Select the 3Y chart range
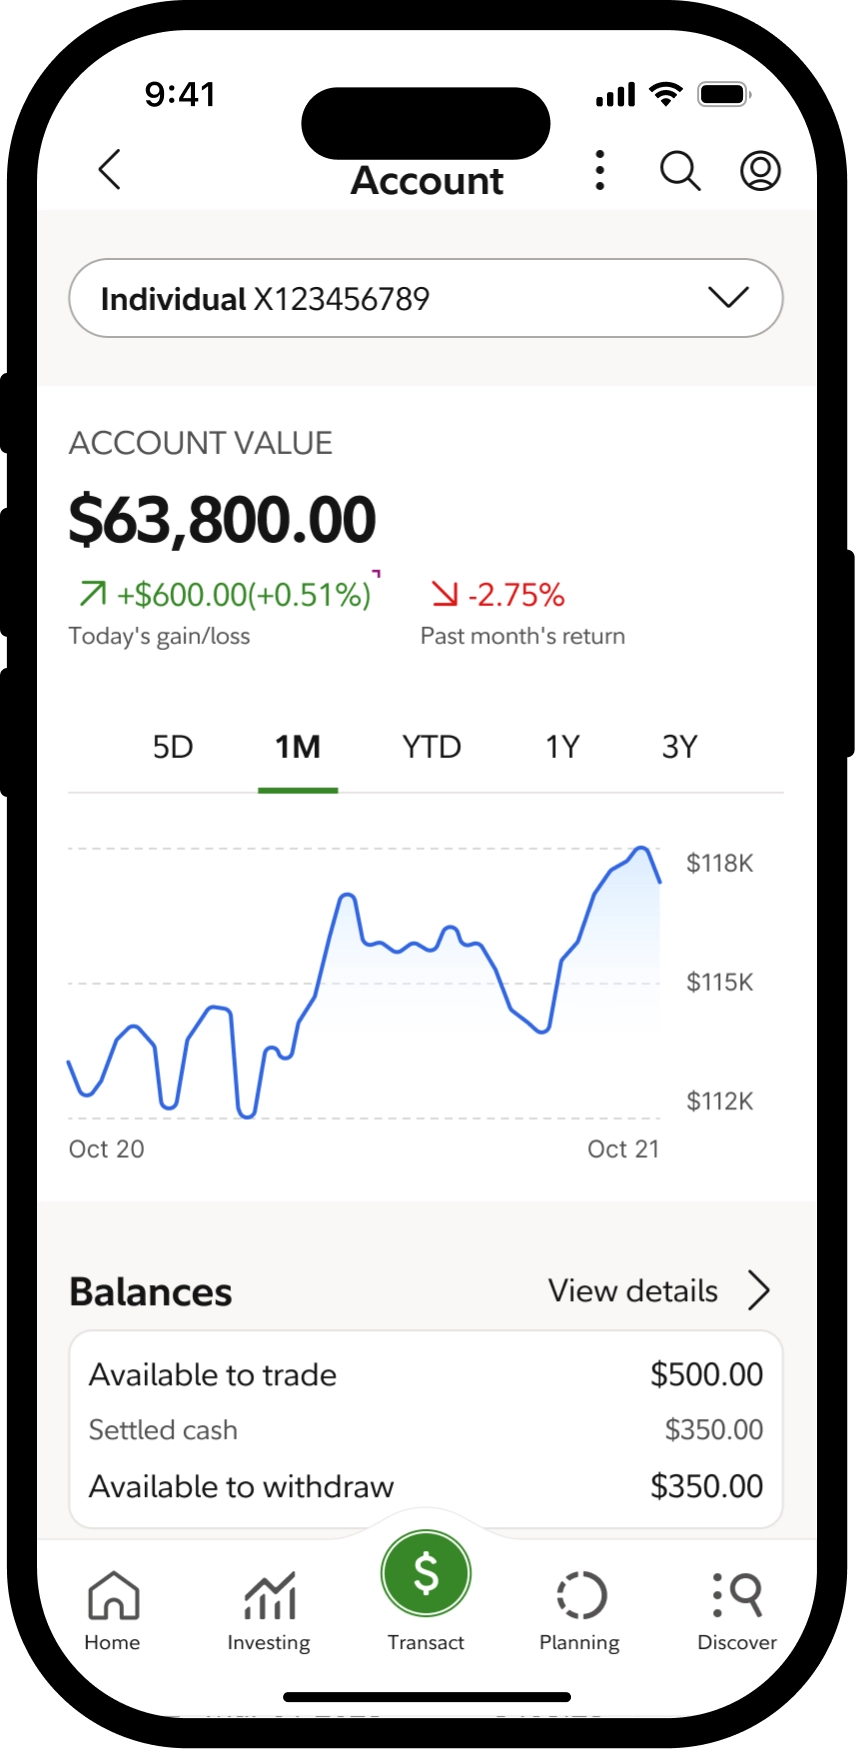 680,747
